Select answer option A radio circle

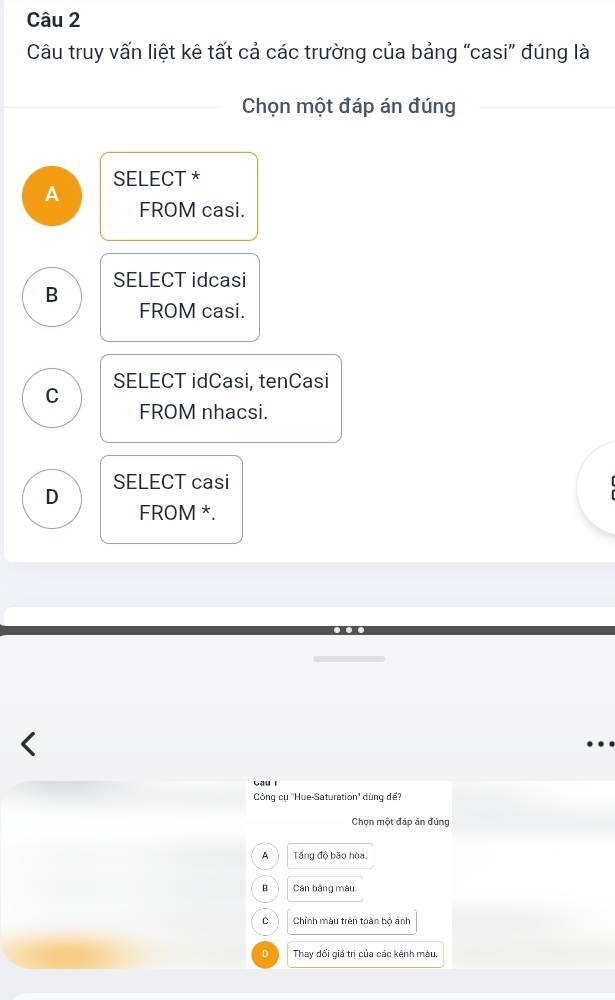[52, 196]
